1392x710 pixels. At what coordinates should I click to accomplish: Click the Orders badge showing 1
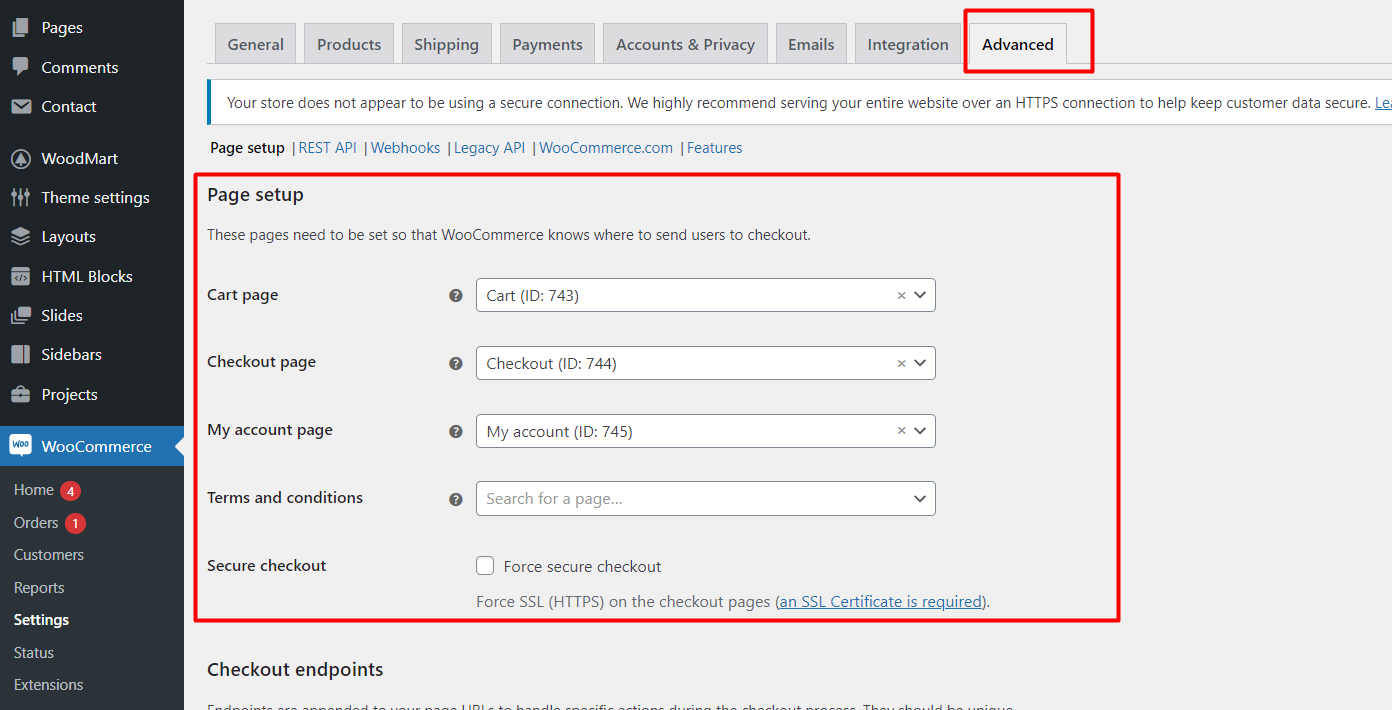75,523
